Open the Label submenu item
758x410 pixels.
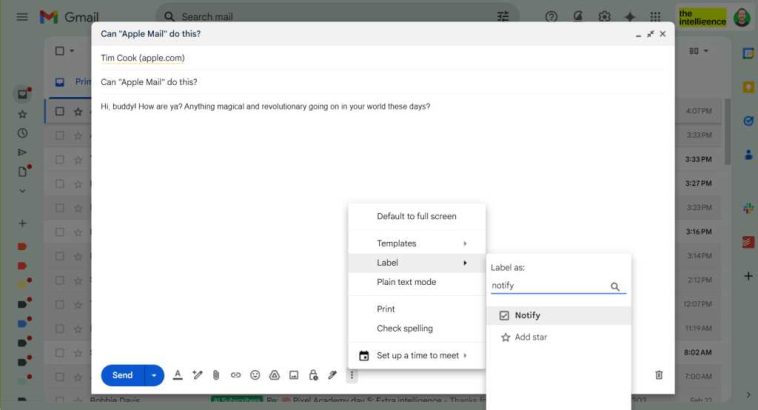coord(417,263)
